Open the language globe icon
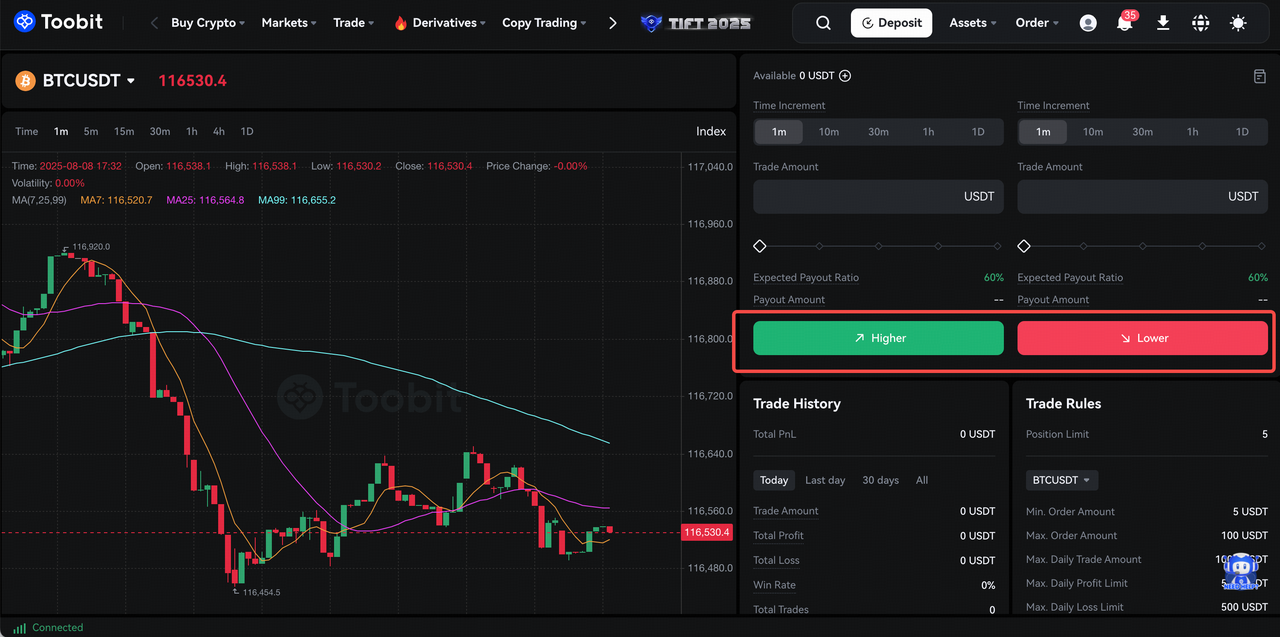 tap(1201, 23)
